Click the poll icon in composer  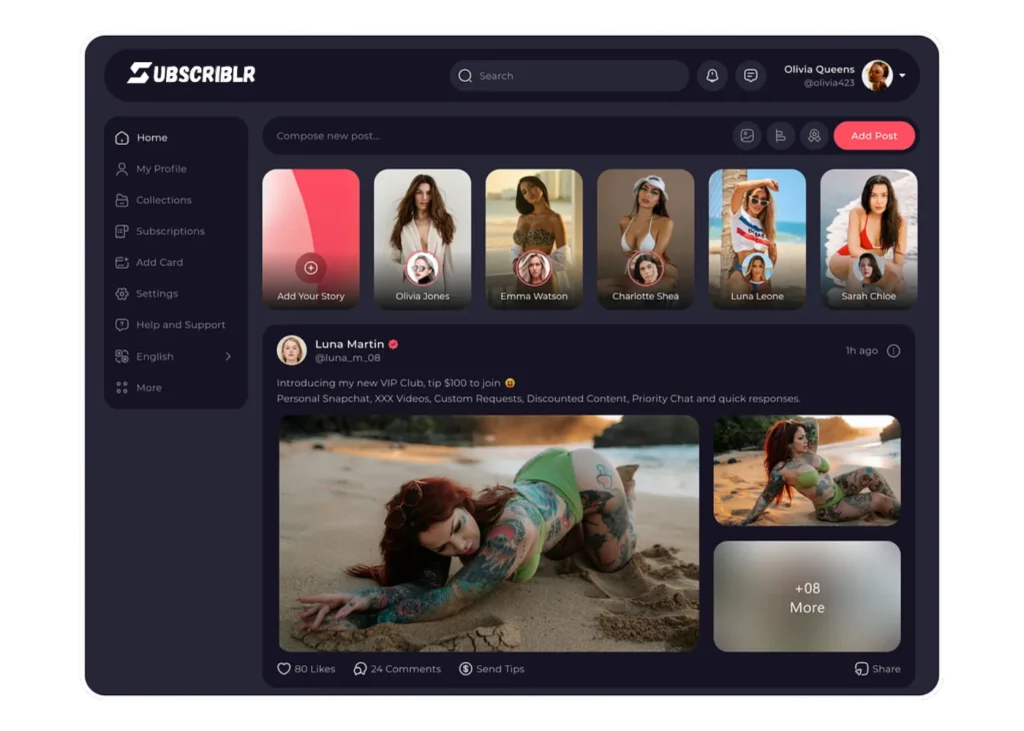(x=780, y=136)
